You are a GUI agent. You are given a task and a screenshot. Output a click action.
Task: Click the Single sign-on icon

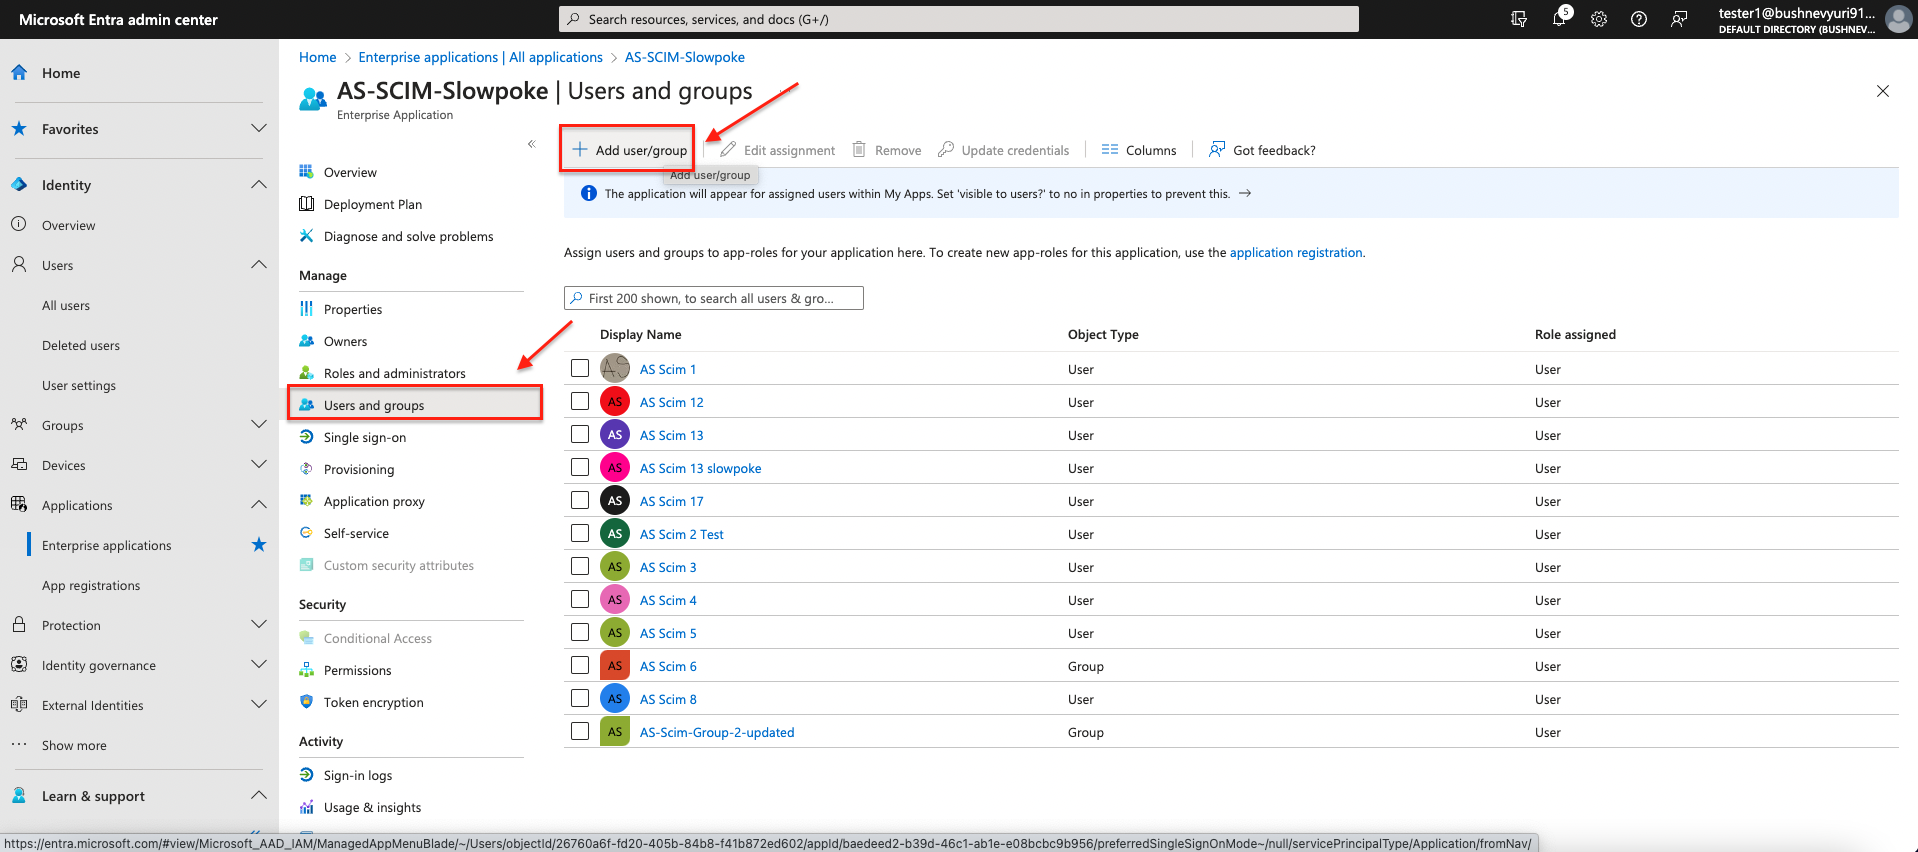(x=307, y=436)
